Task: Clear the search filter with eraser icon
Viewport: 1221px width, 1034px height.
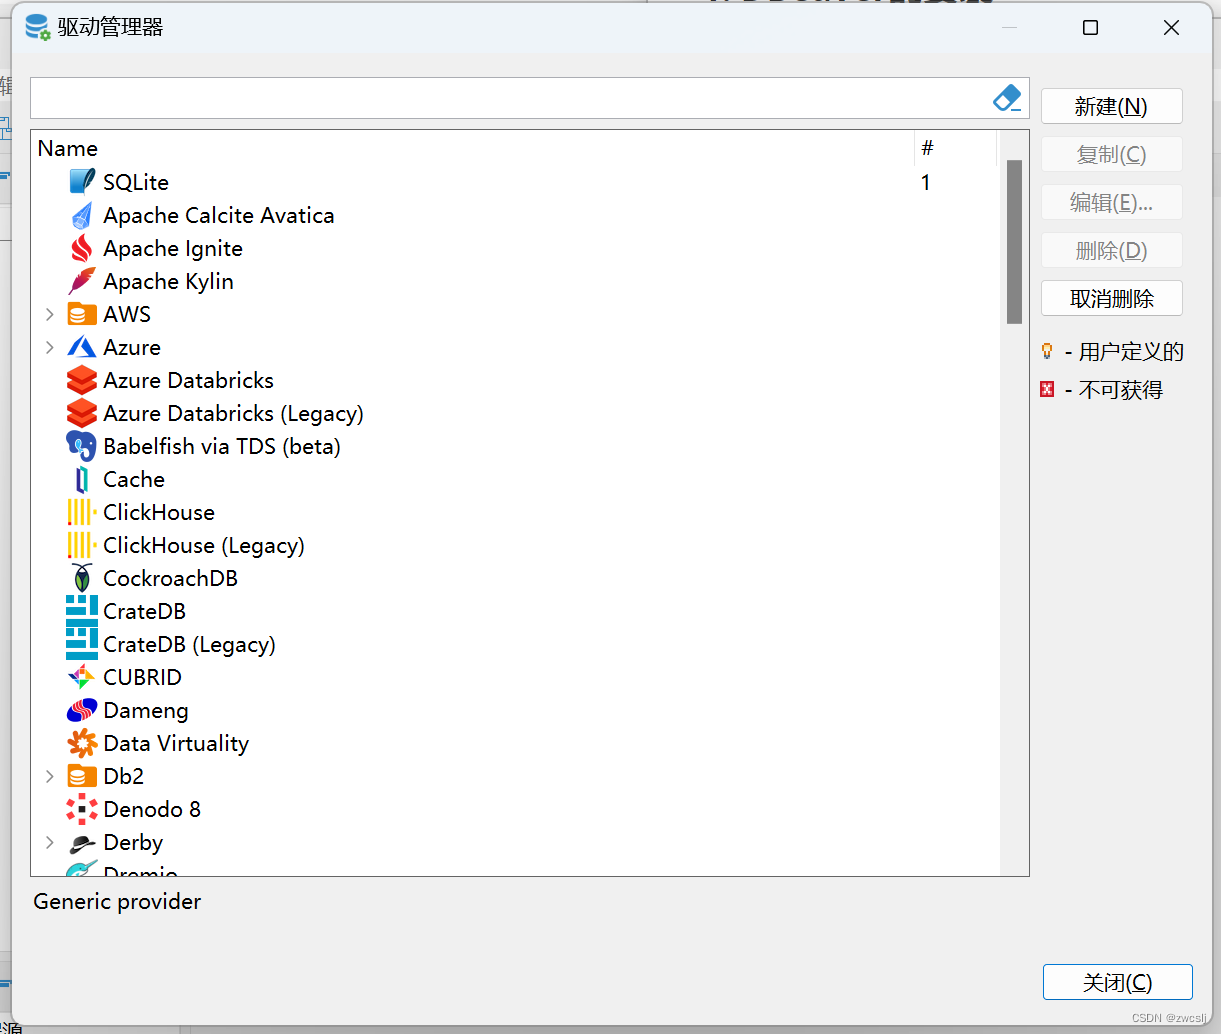Action: (1007, 98)
